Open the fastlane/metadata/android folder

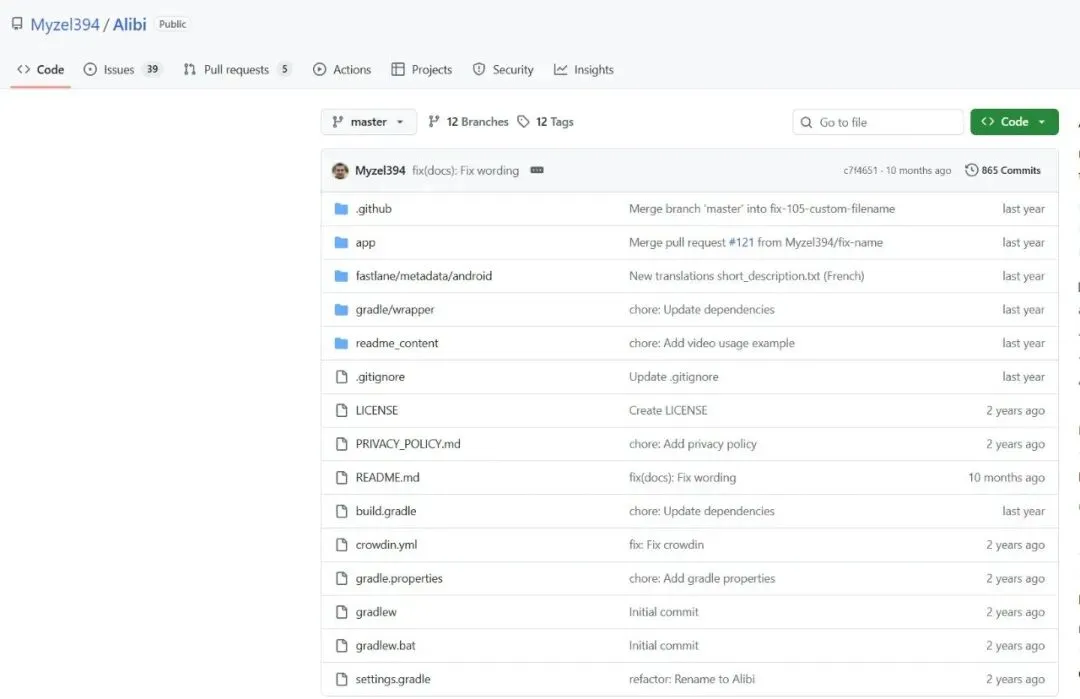click(x=424, y=276)
